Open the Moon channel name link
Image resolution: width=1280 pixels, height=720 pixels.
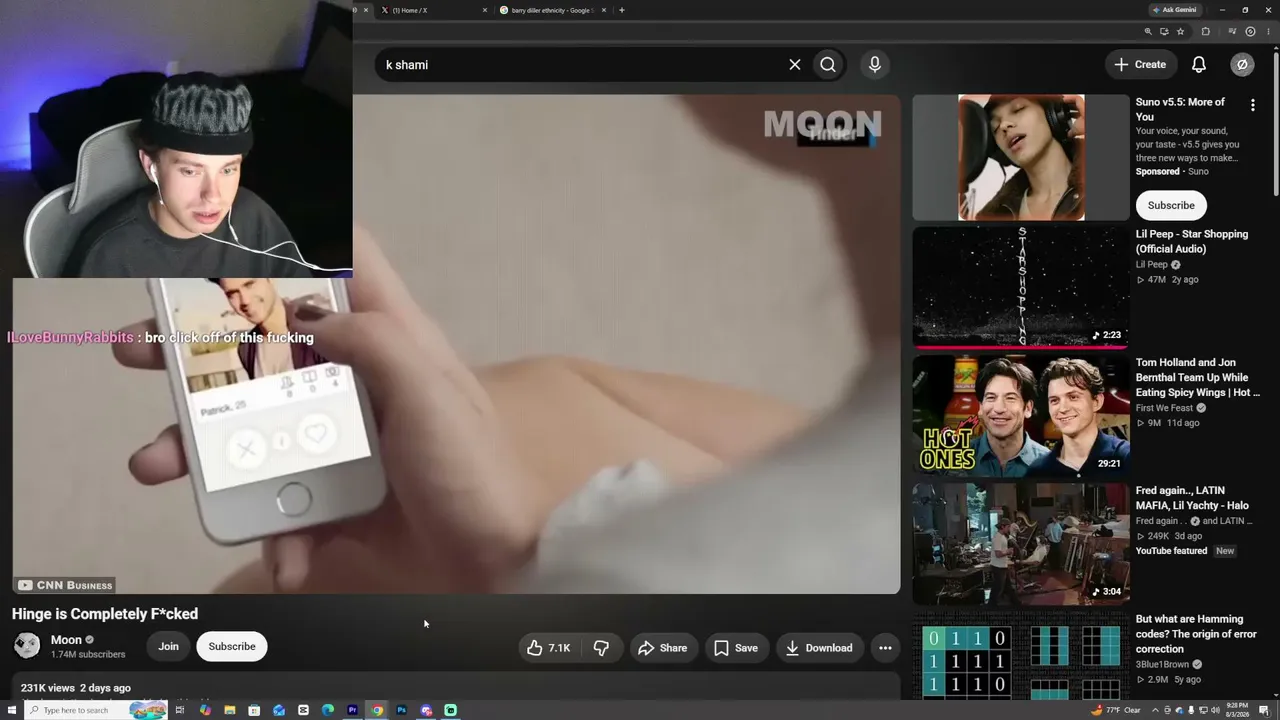66,640
